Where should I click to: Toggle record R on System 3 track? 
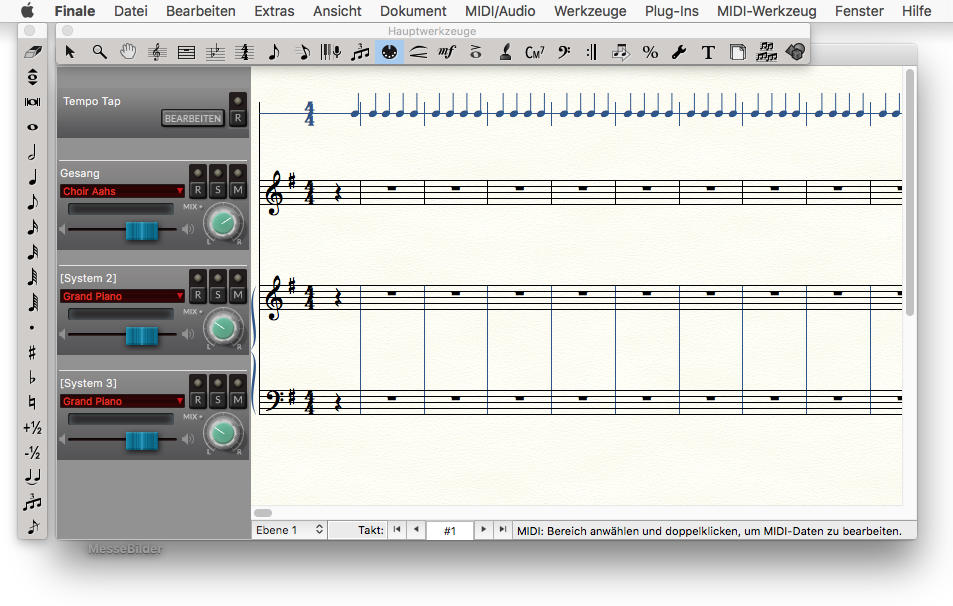(198, 401)
